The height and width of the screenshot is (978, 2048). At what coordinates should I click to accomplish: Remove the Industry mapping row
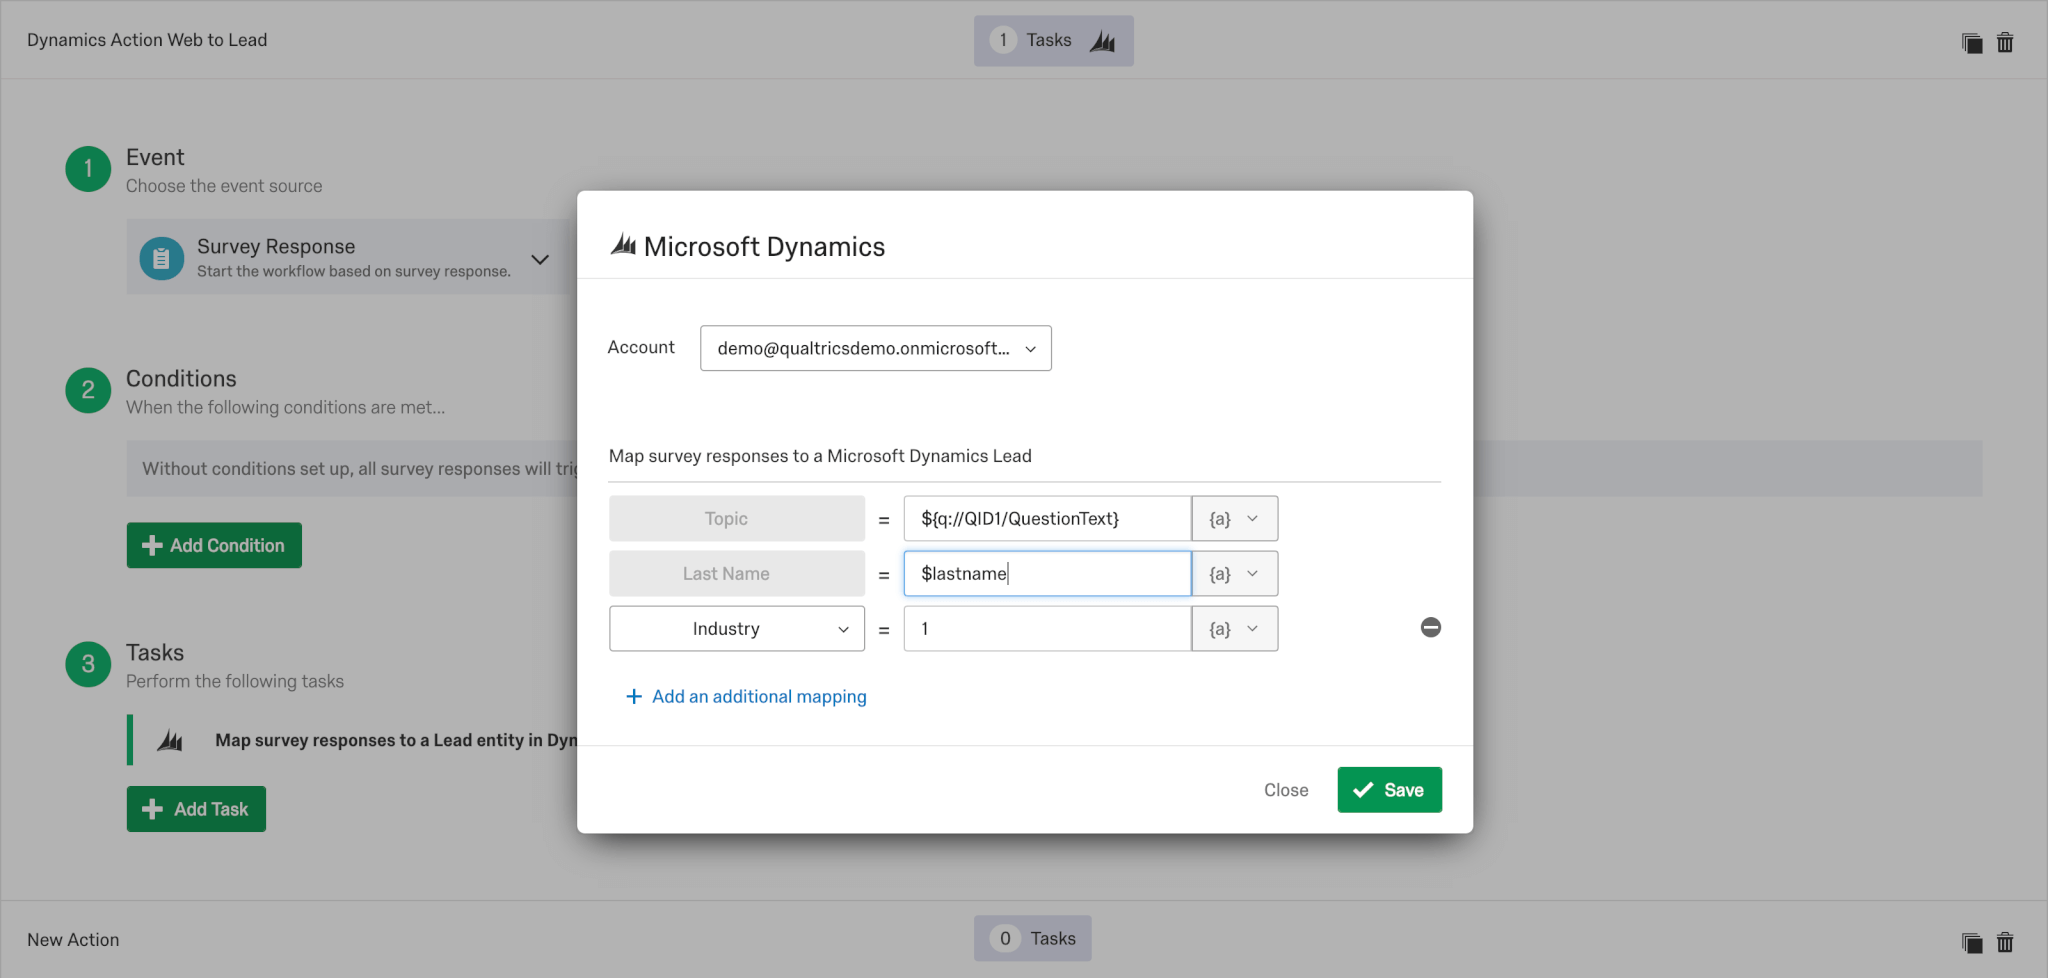tap(1431, 627)
